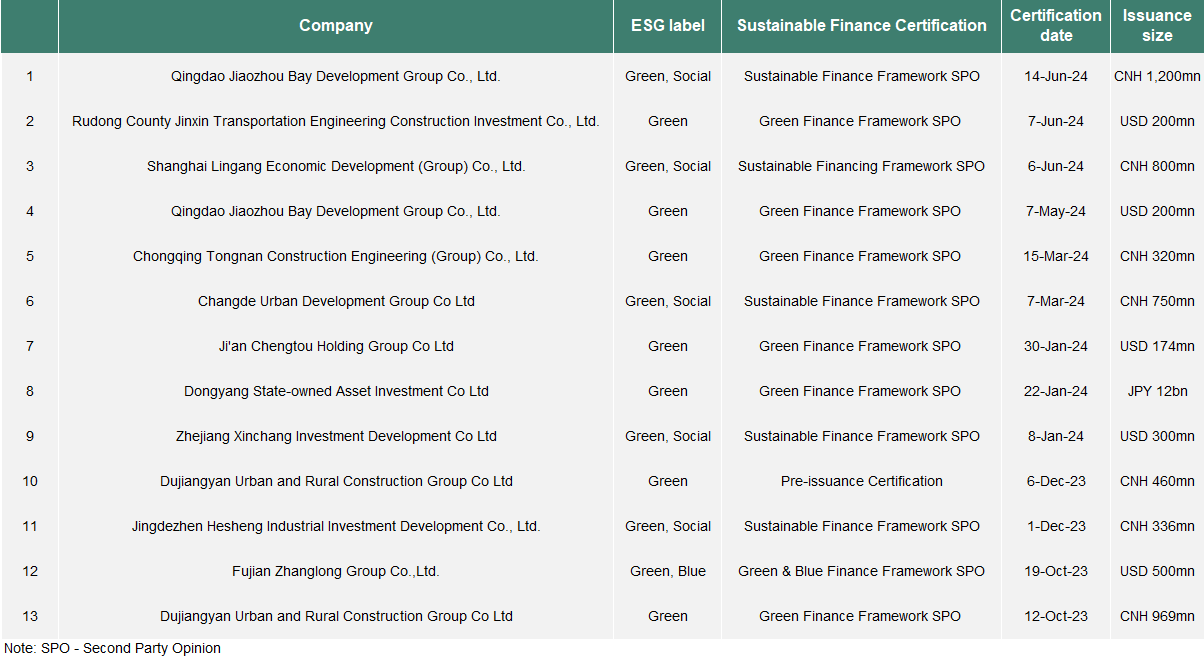
Task: Select Dongyang State-owned Asset Investment Co Ltd
Action: tap(336, 391)
